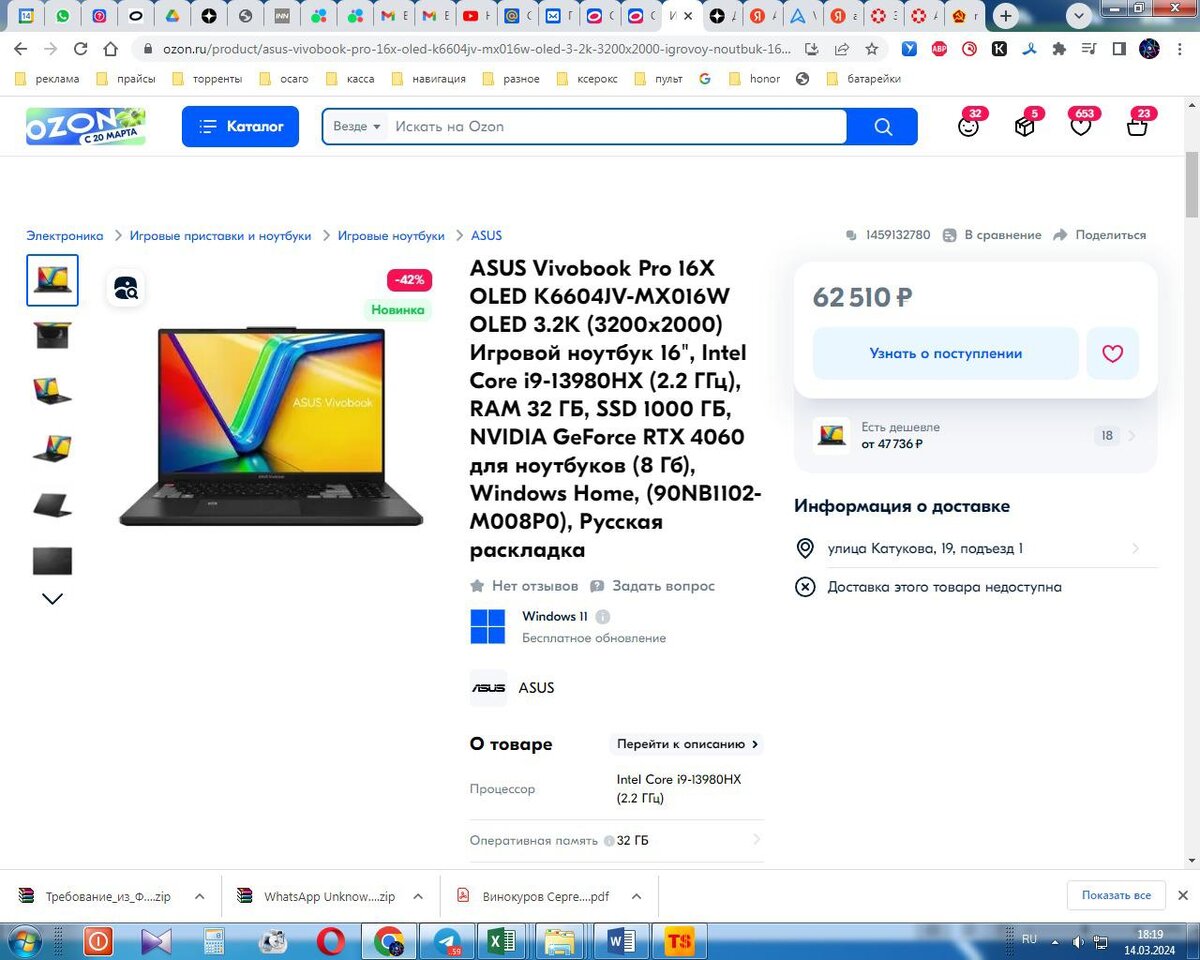
Task: Open the торренты bookmarks folder
Action: pos(207,79)
